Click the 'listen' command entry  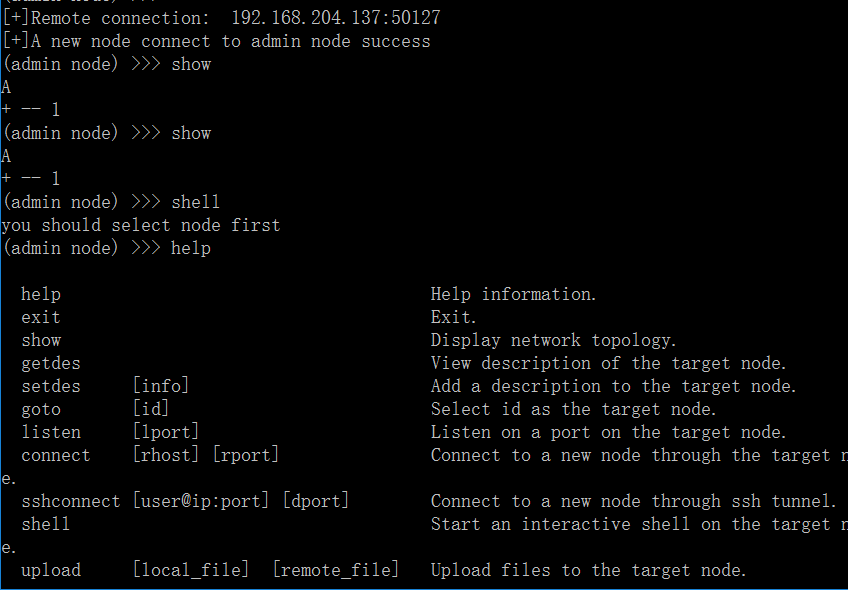click(x=51, y=432)
